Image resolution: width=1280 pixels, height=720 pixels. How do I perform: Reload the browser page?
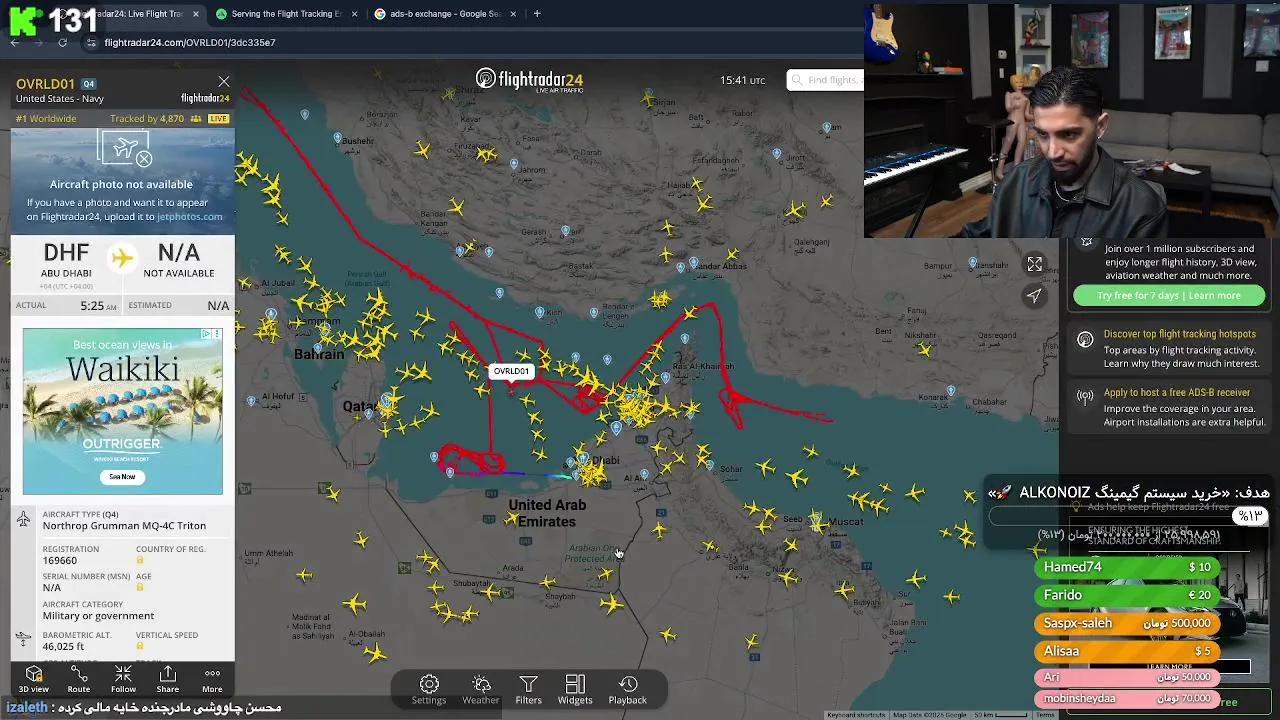click(62, 43)
